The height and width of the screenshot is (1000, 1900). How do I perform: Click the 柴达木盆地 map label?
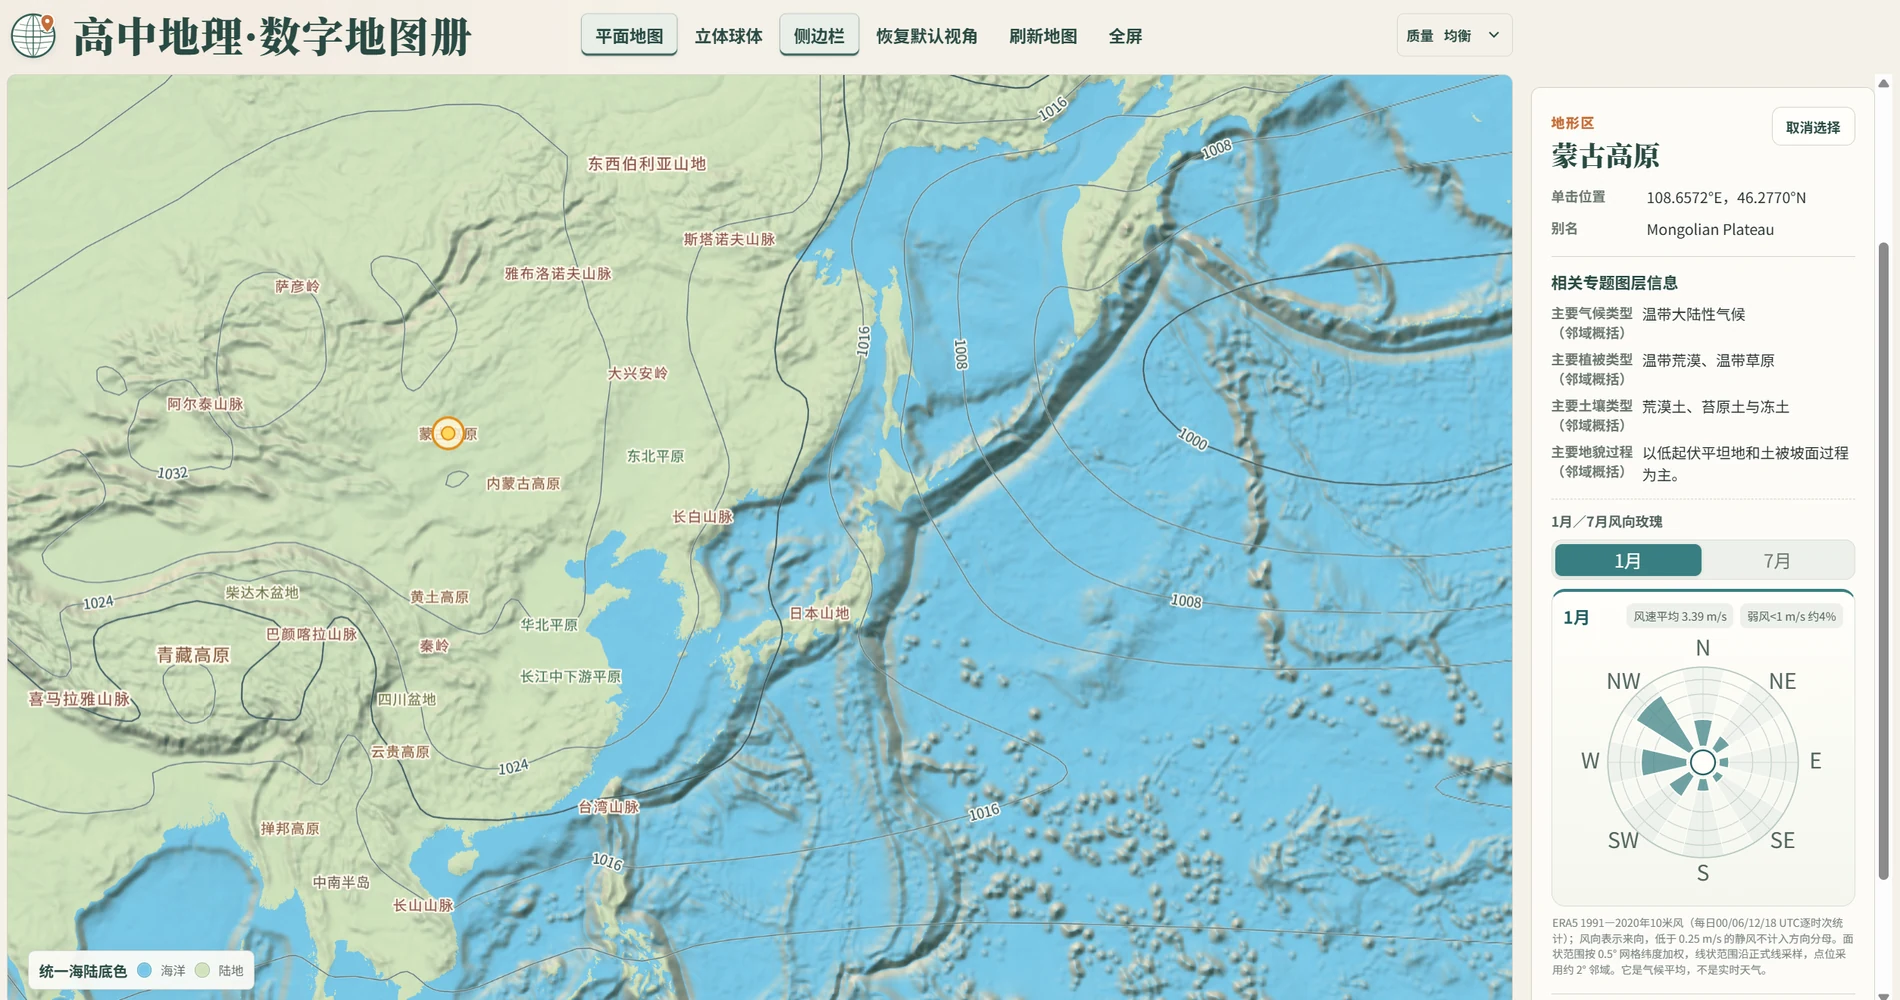pyautogui.click(x=262, y=593)
